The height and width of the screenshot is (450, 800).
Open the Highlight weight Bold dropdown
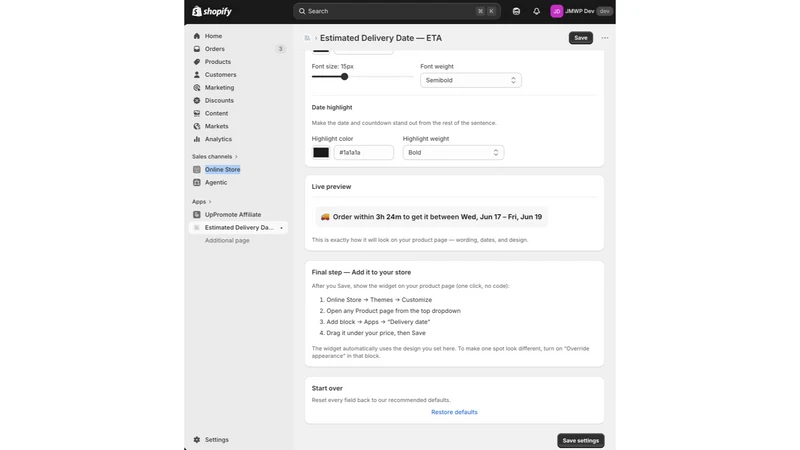click(x=453, y=153)
